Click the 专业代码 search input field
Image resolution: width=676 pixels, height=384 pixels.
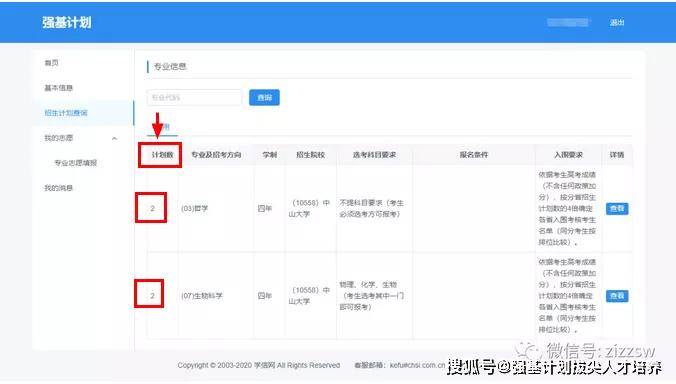[194, 98]
